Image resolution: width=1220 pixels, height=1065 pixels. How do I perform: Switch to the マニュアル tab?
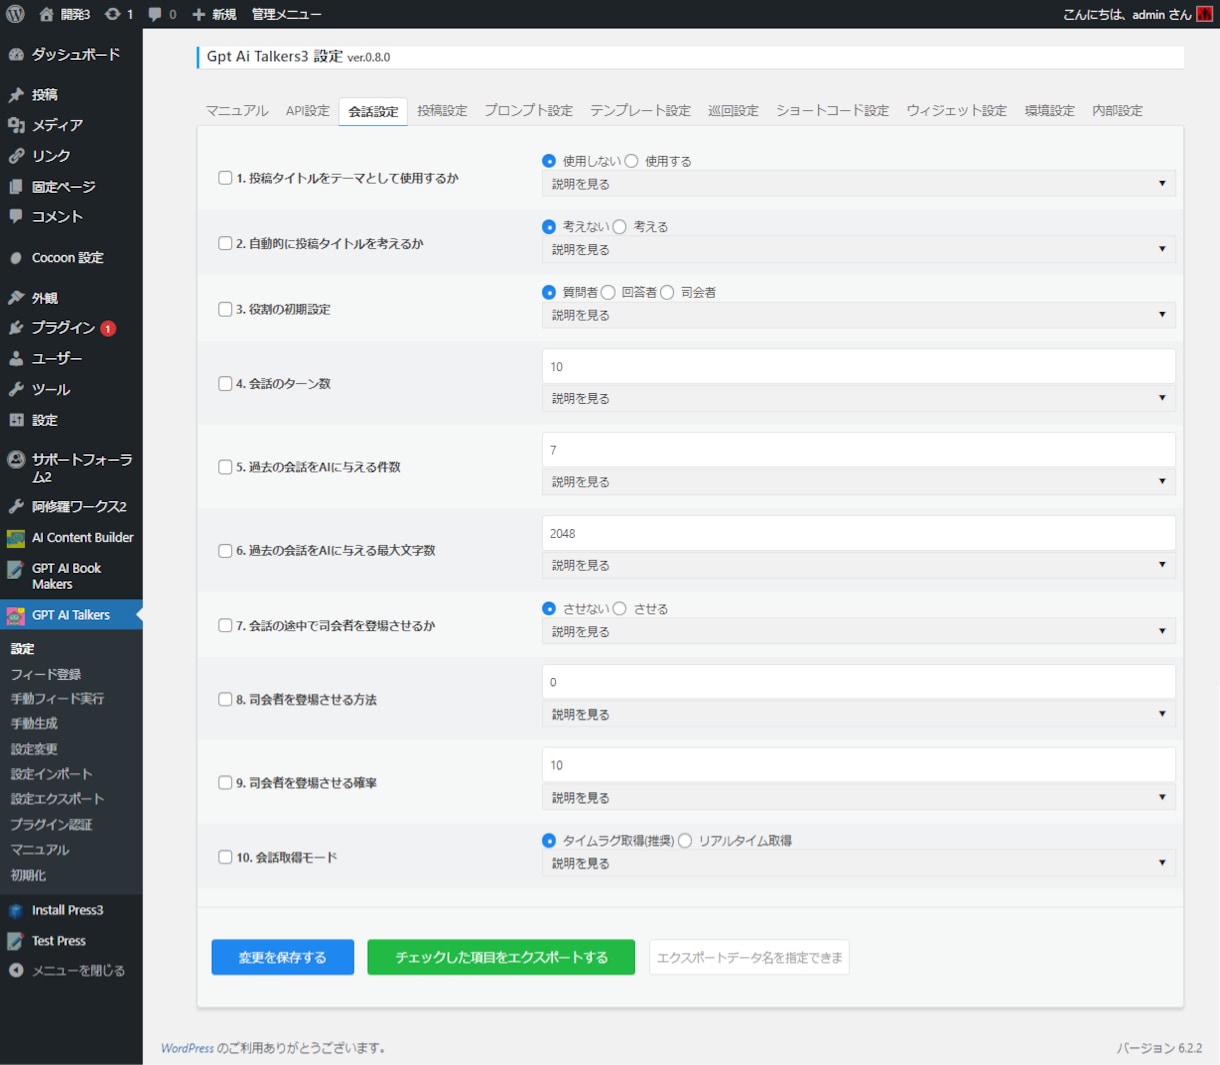[x=237, y=111]
